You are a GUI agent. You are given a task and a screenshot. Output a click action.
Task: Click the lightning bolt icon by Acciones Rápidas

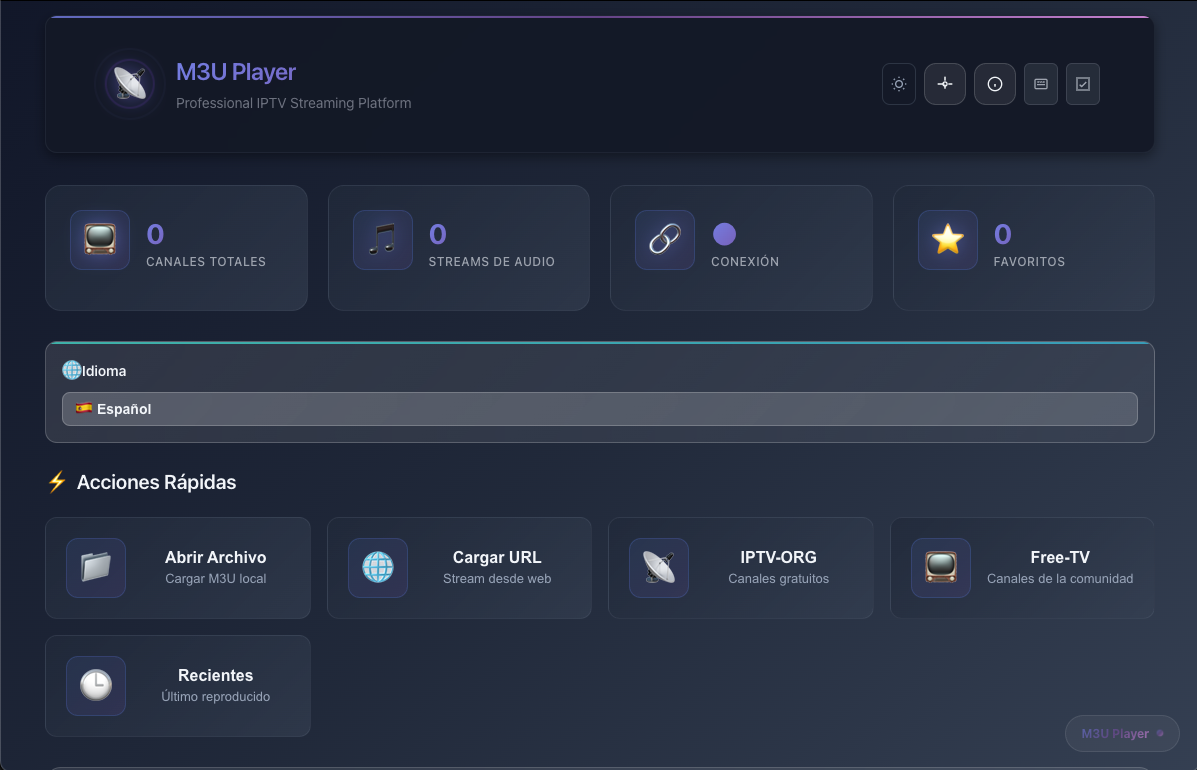click(x=57, y=482)
